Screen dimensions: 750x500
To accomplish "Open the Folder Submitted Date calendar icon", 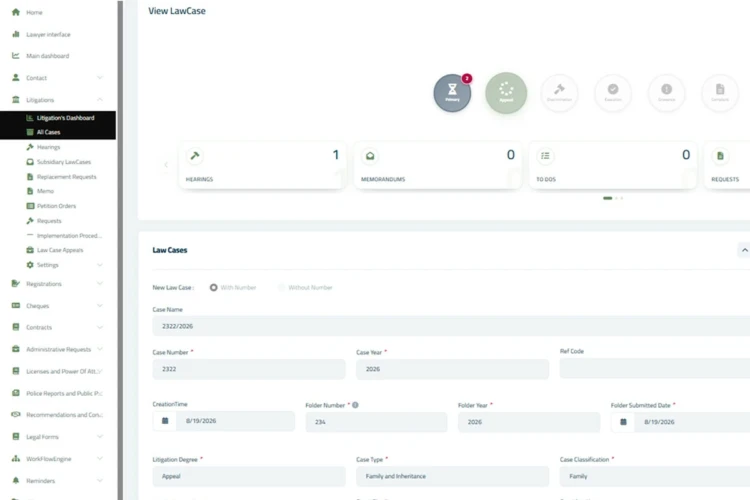I will pyautogui.click(x=623, y=422).
